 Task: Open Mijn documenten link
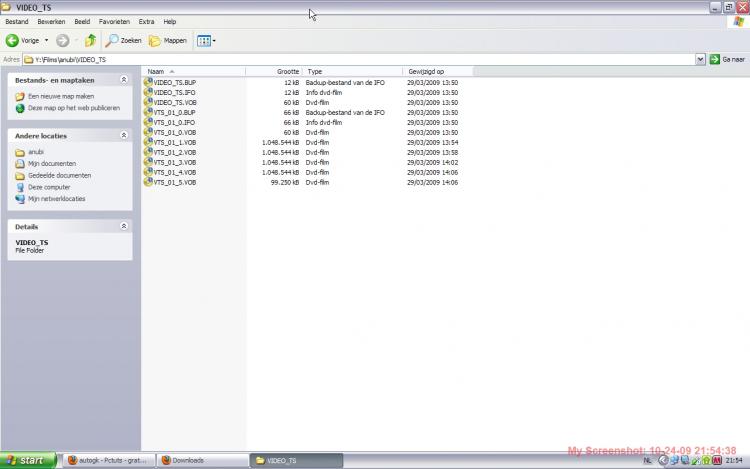pos(52,164)
